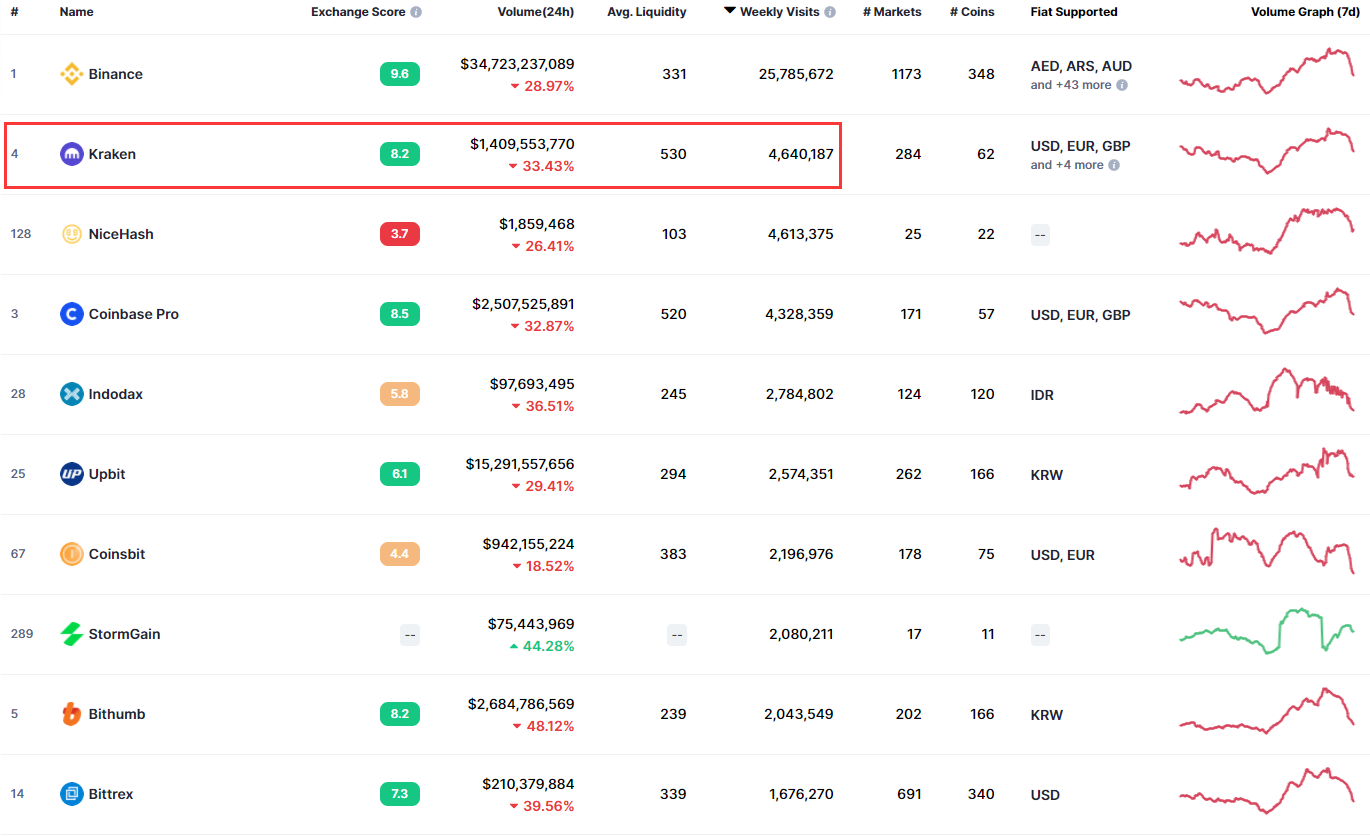Click the info icon beside Weekly Visits
The width and height of the screenshot is (1370, 836).
829,12
